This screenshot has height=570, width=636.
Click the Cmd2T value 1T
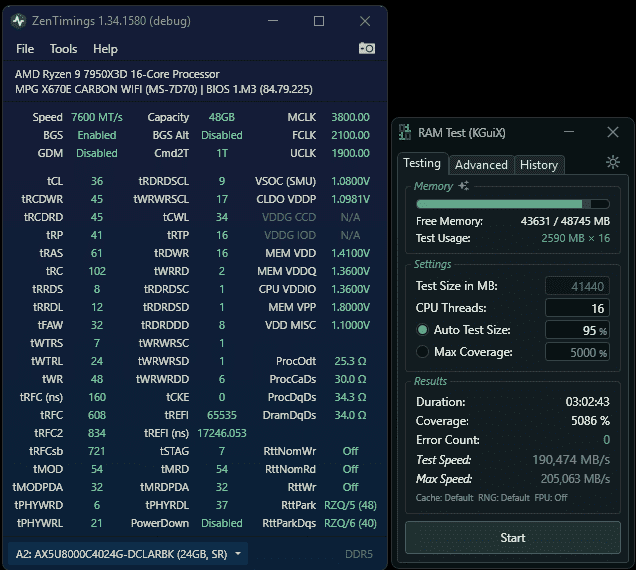coord(222,153)
